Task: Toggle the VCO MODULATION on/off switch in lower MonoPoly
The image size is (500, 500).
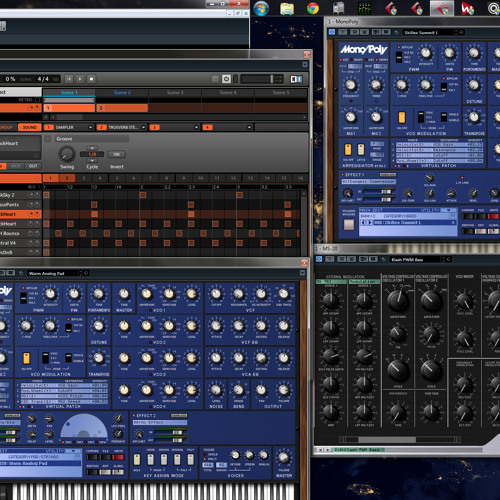Action: tap(26, 358)
